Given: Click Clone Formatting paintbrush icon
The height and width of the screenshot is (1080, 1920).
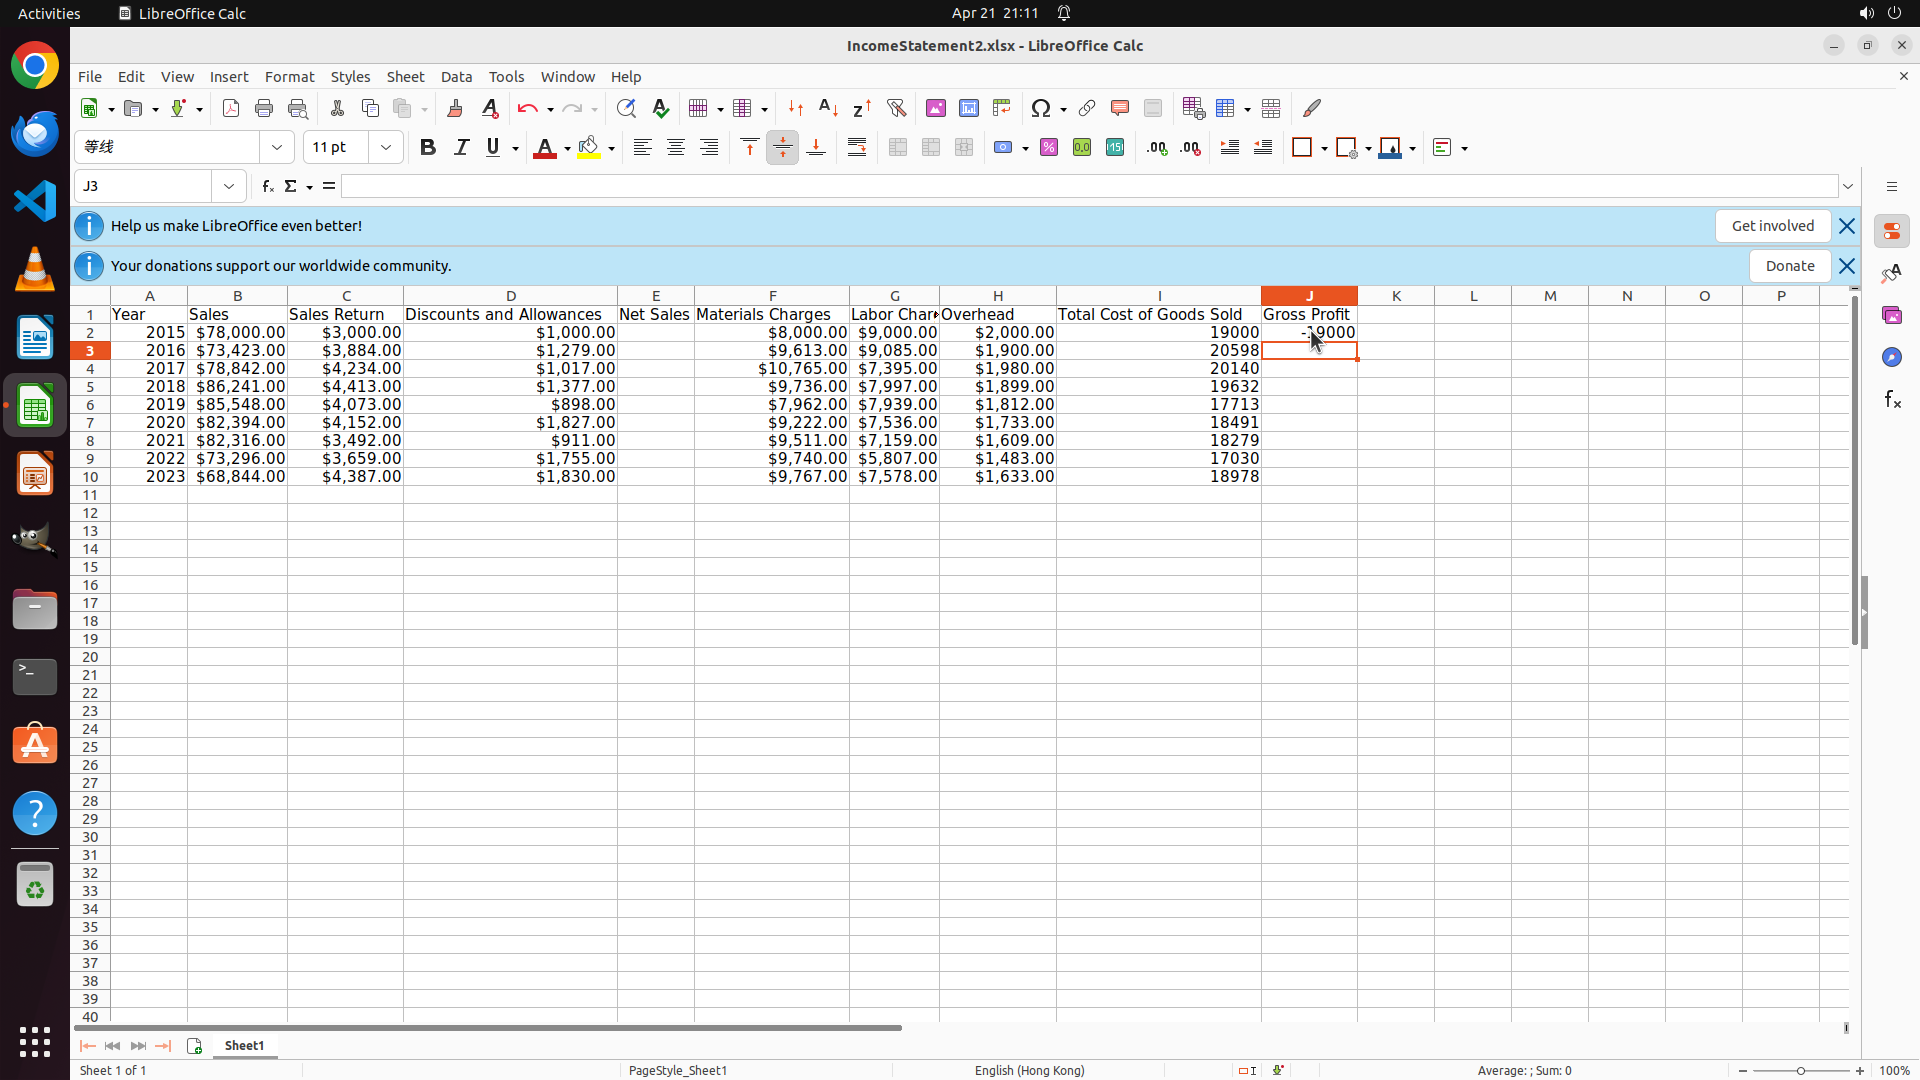Looking at the screenshot, I should click(455, 108).
